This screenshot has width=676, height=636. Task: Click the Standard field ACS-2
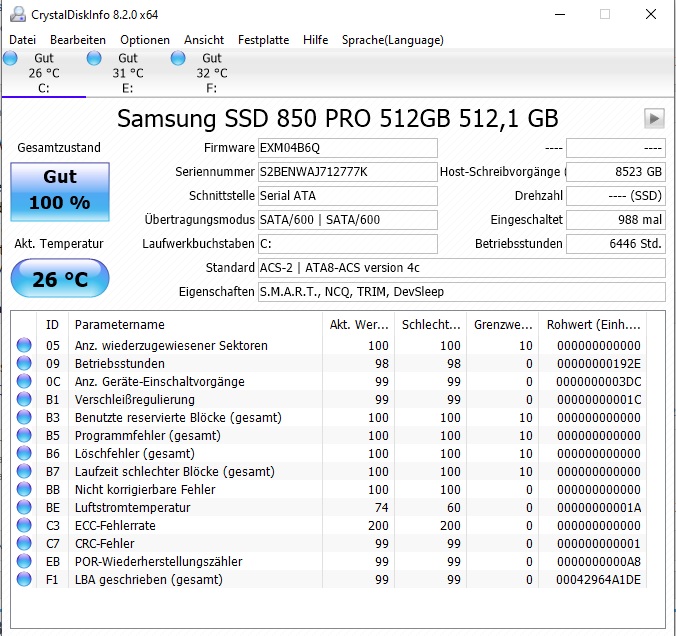pyautogui.click(x=462, y=268)
